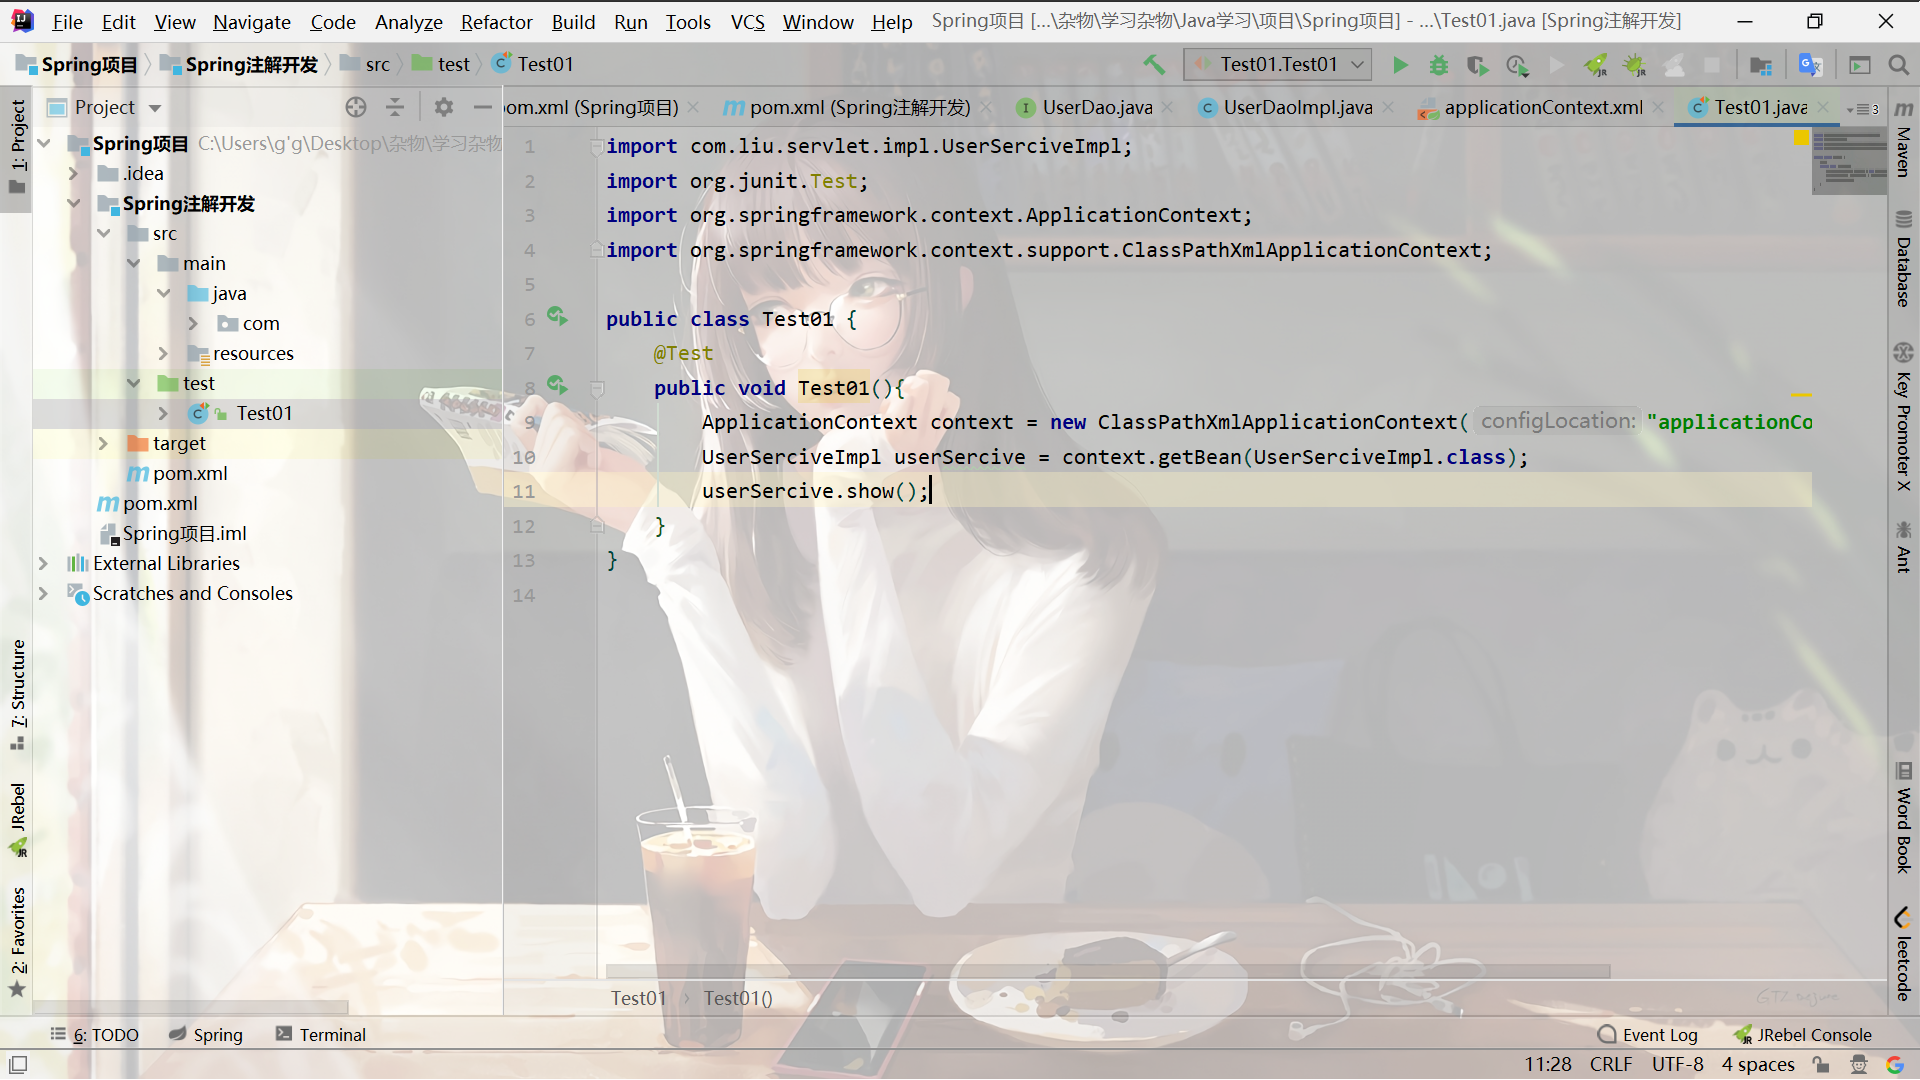Open the Maven tool window
The height and width of the screenshot is (1080, 1920).
(1903, 139)
